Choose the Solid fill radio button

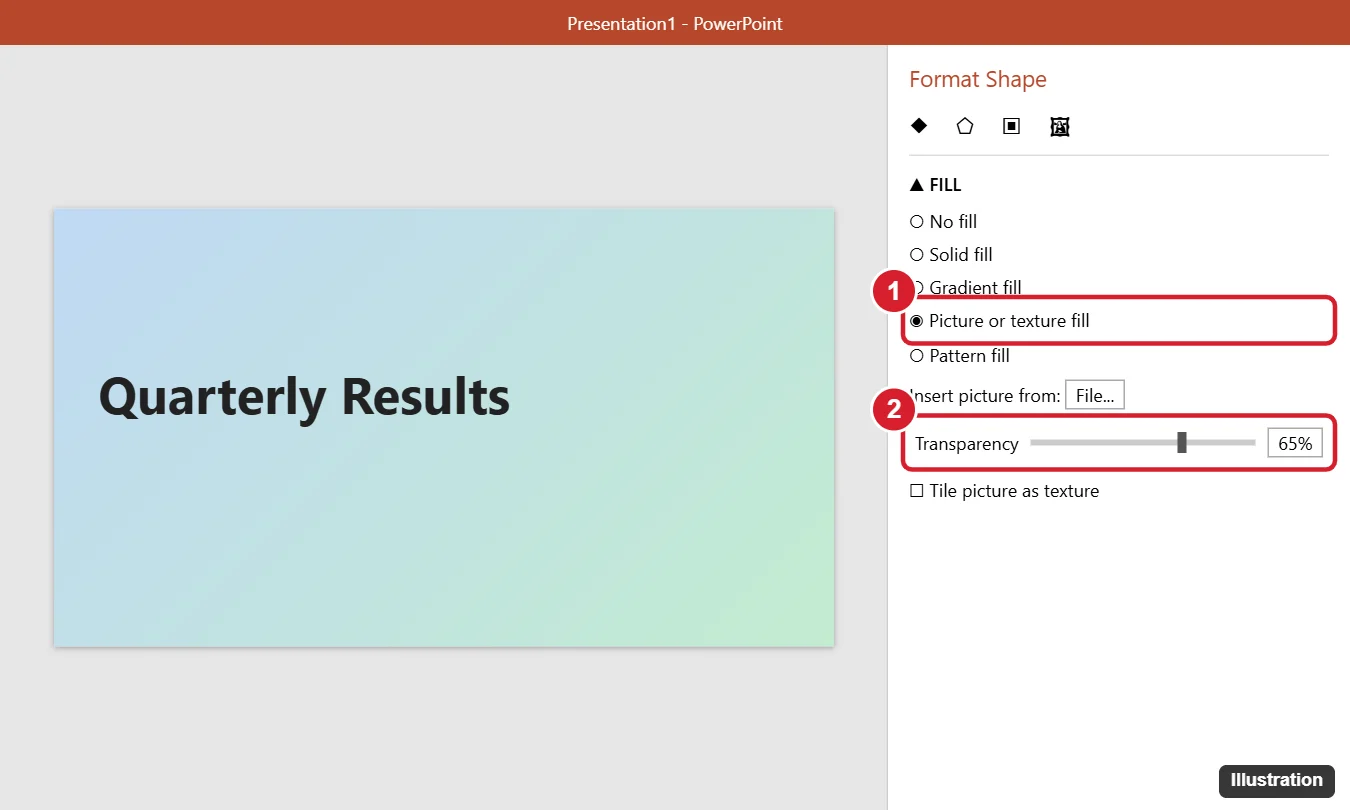pyautogui.click(x=952, y=255)
